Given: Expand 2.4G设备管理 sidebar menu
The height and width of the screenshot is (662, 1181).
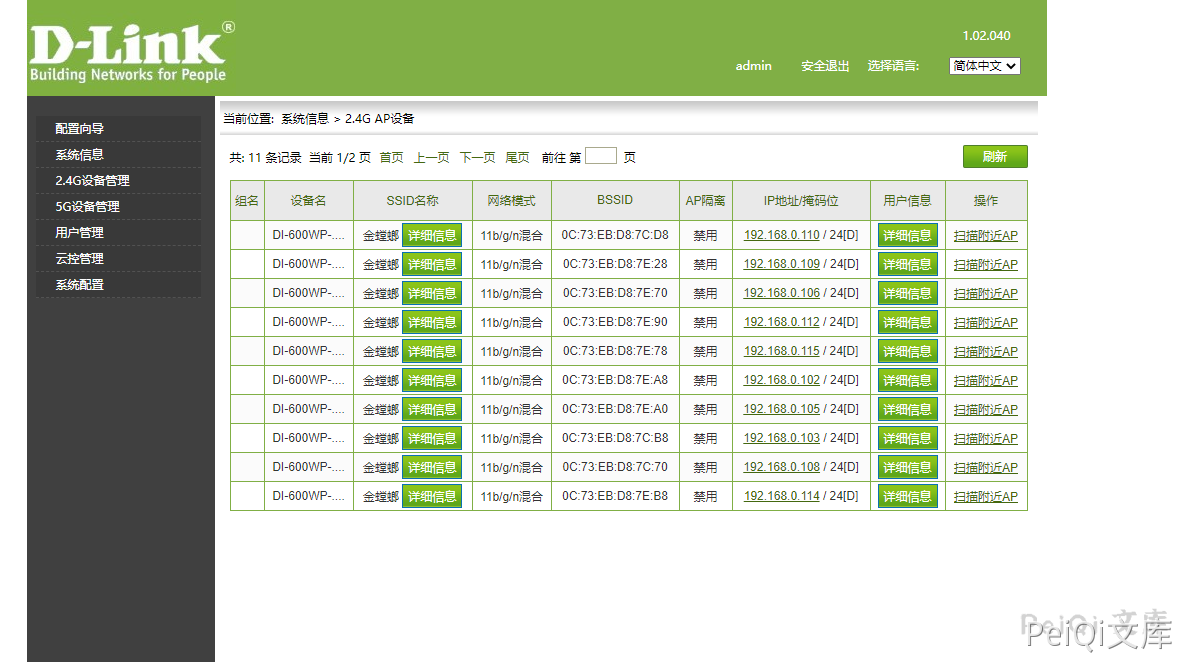Looking at the screenshot, I should pyautogui.click(x=92, y=181).
